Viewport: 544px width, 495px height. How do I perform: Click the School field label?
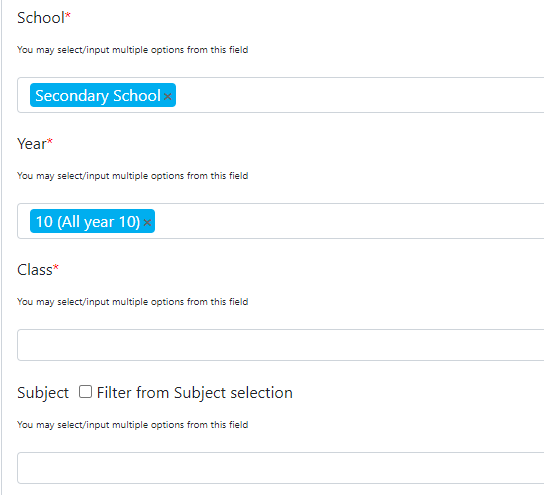[41, 18]
